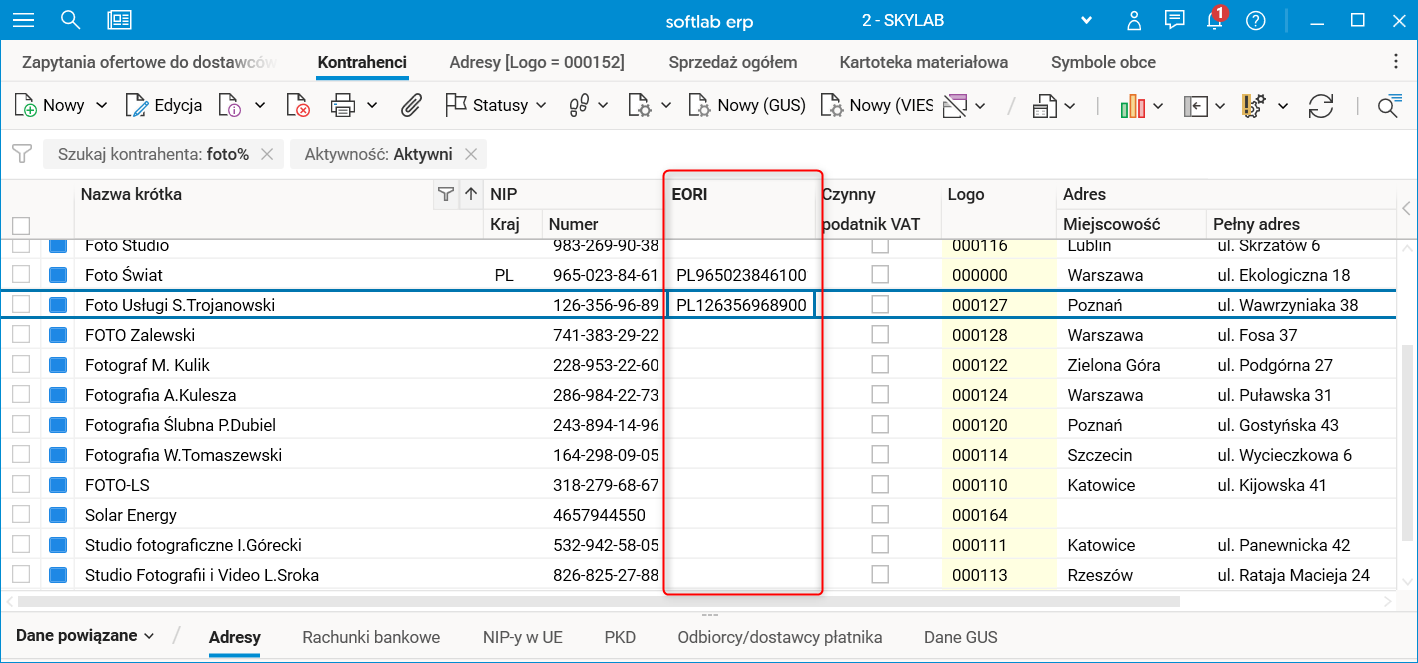Click the sort arrow in Nazwa krótka header

click(x=470, y=194)
